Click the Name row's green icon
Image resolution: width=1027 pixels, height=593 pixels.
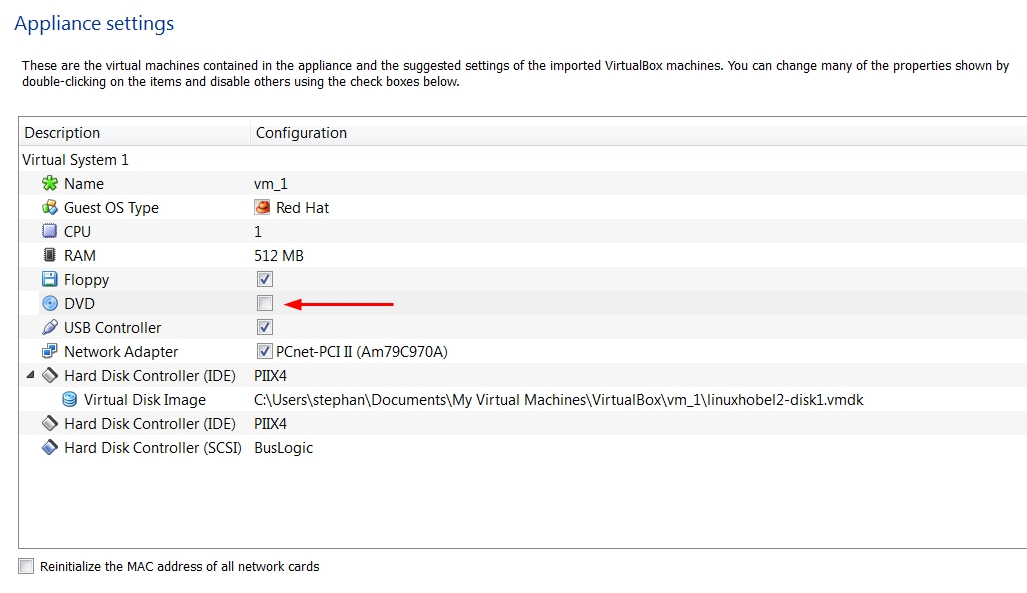[x=50, y=183]
